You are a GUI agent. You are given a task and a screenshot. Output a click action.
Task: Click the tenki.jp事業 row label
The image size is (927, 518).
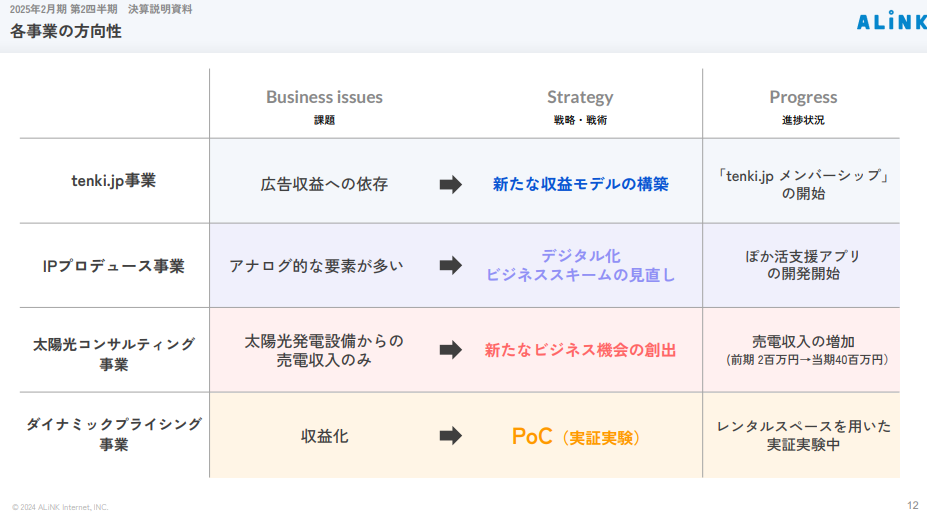tap(113, 181)
